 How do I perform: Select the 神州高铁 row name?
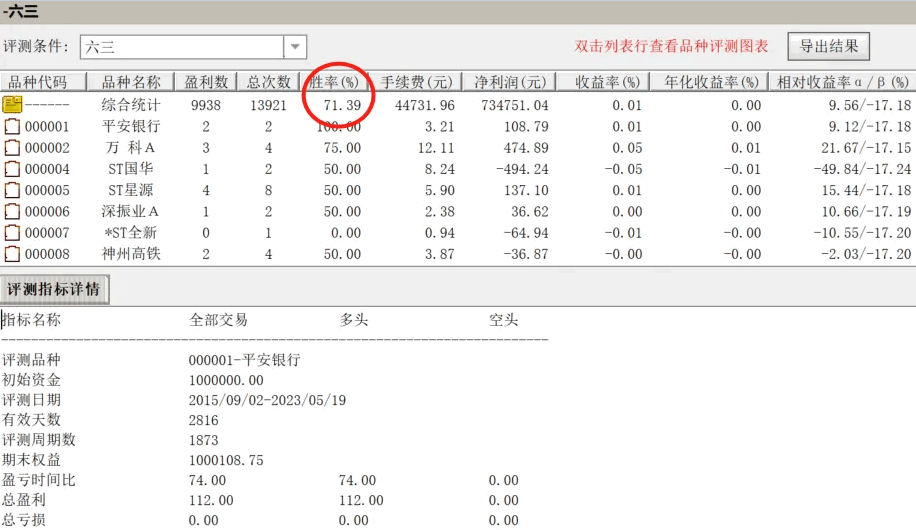131,254
